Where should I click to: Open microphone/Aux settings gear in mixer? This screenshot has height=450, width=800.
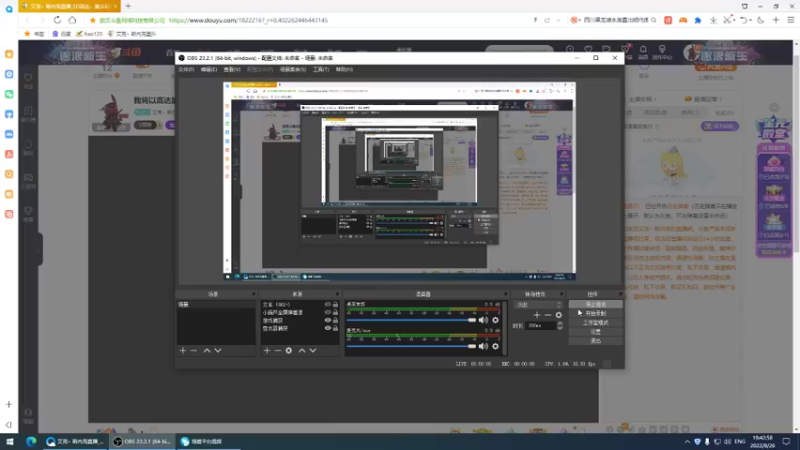[495, 346]
